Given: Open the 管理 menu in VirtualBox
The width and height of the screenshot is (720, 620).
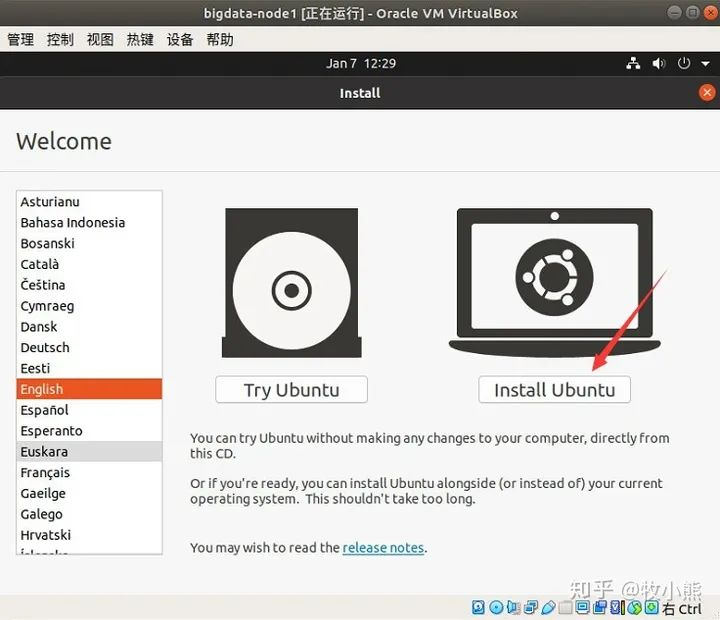Looking at the screenshot, I should coord(21,39).
